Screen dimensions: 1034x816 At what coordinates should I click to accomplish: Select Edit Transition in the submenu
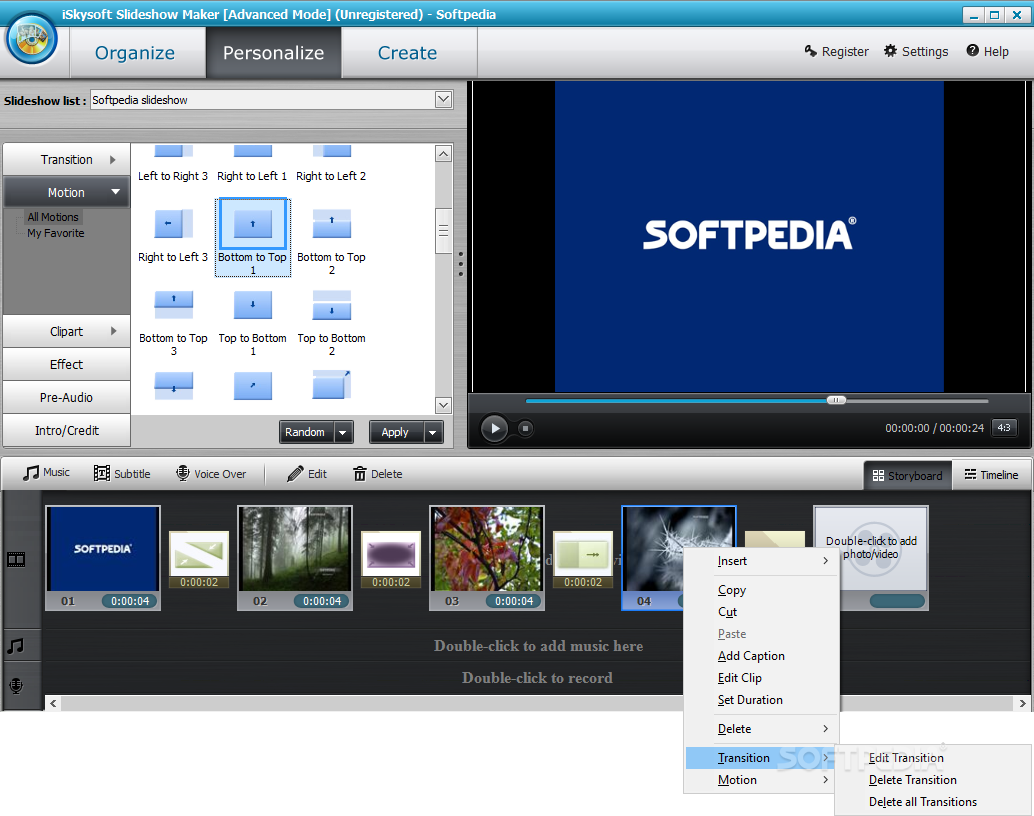[x=932, y=758]
